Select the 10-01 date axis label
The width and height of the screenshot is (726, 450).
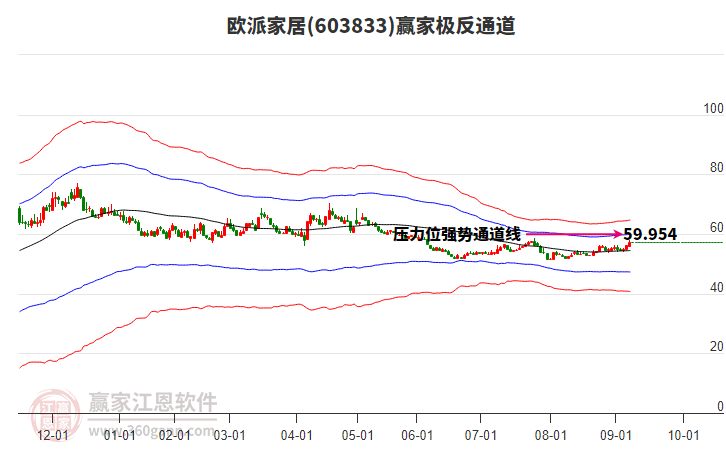click(x=683, y=435)
